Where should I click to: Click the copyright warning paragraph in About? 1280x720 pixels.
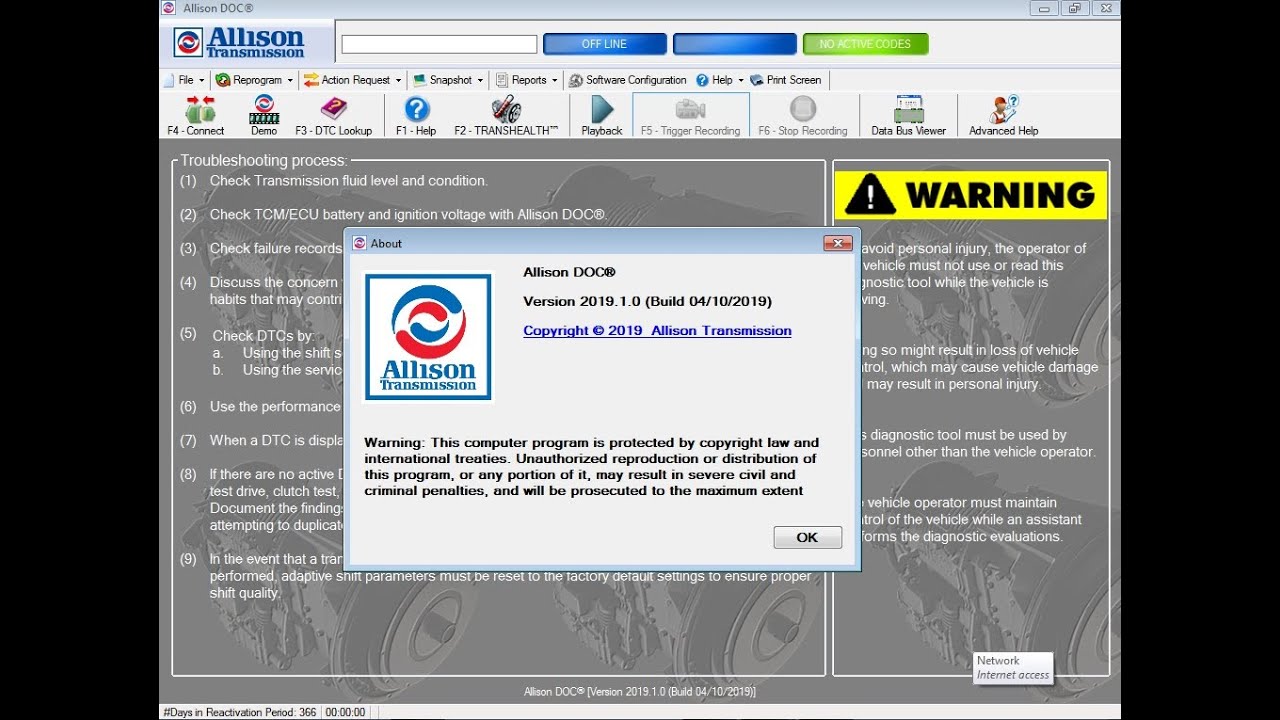tap(591, 467)
